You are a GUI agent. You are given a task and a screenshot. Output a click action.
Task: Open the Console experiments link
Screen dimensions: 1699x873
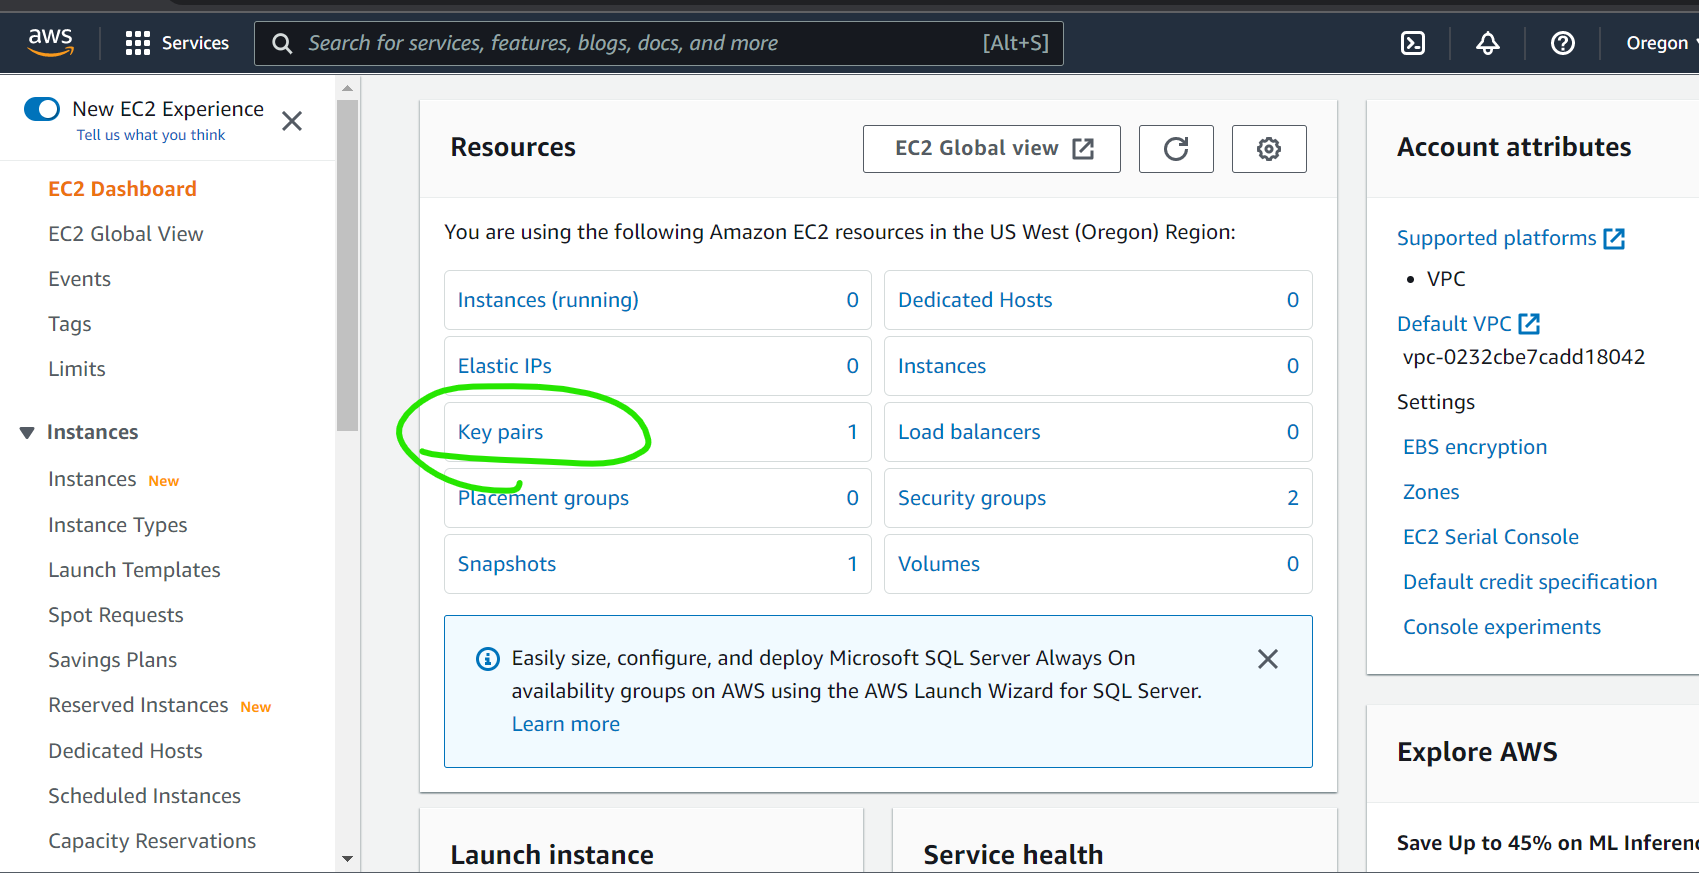click(1502, 627)
